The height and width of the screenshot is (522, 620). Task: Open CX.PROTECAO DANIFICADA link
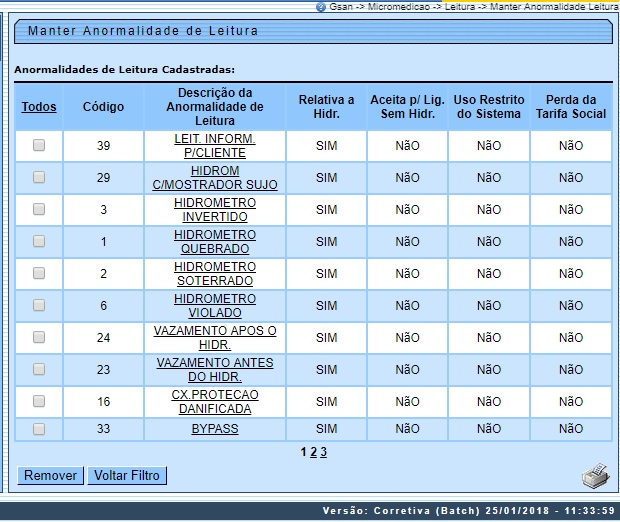[x=215, y=402]
